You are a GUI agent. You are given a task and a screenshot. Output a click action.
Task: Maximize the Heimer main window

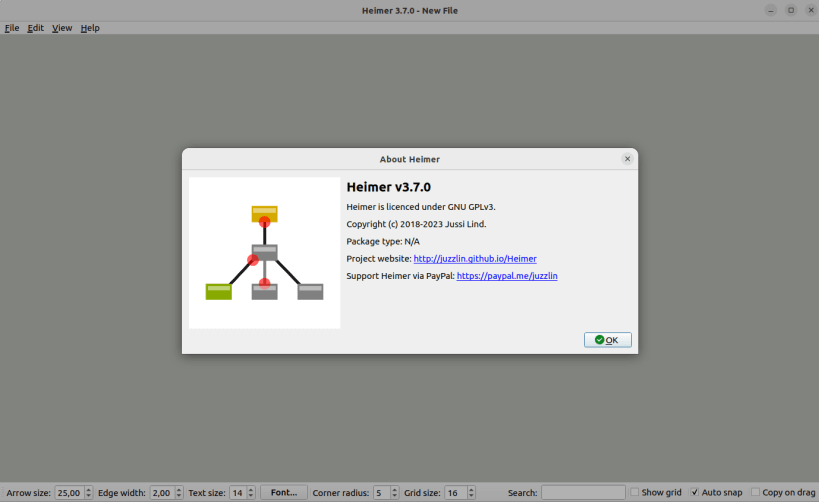(791, 10)
